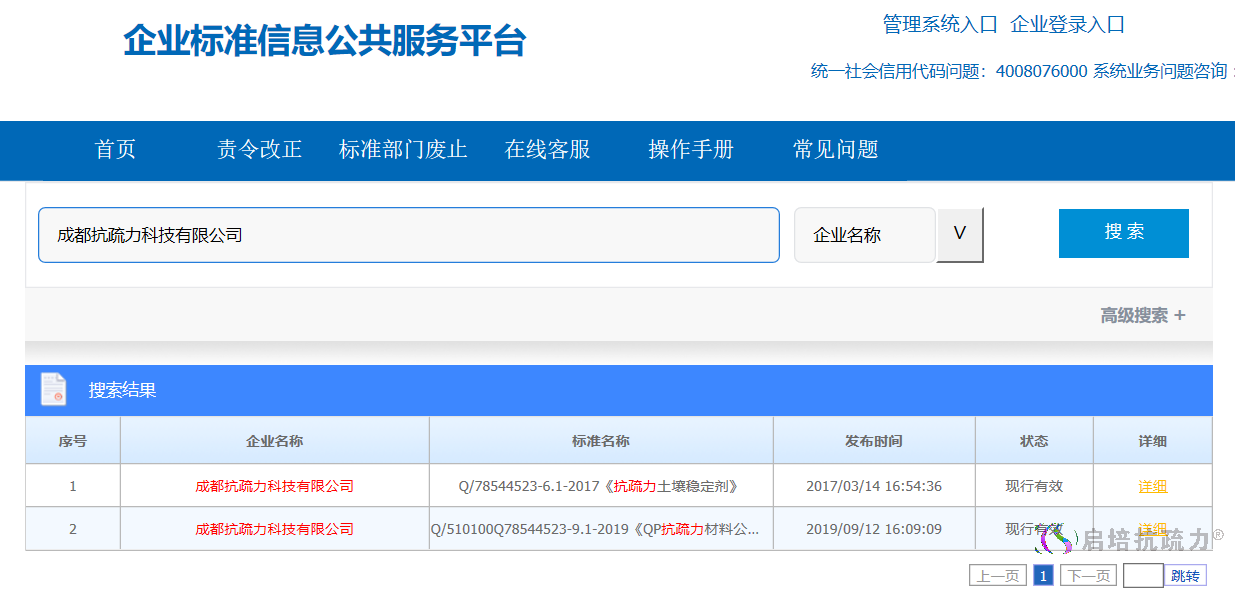Image resolution: width=1235 pixels, height=594 pixels.
Task: Open the 首页 home menu item
Action: pos(115,150)
